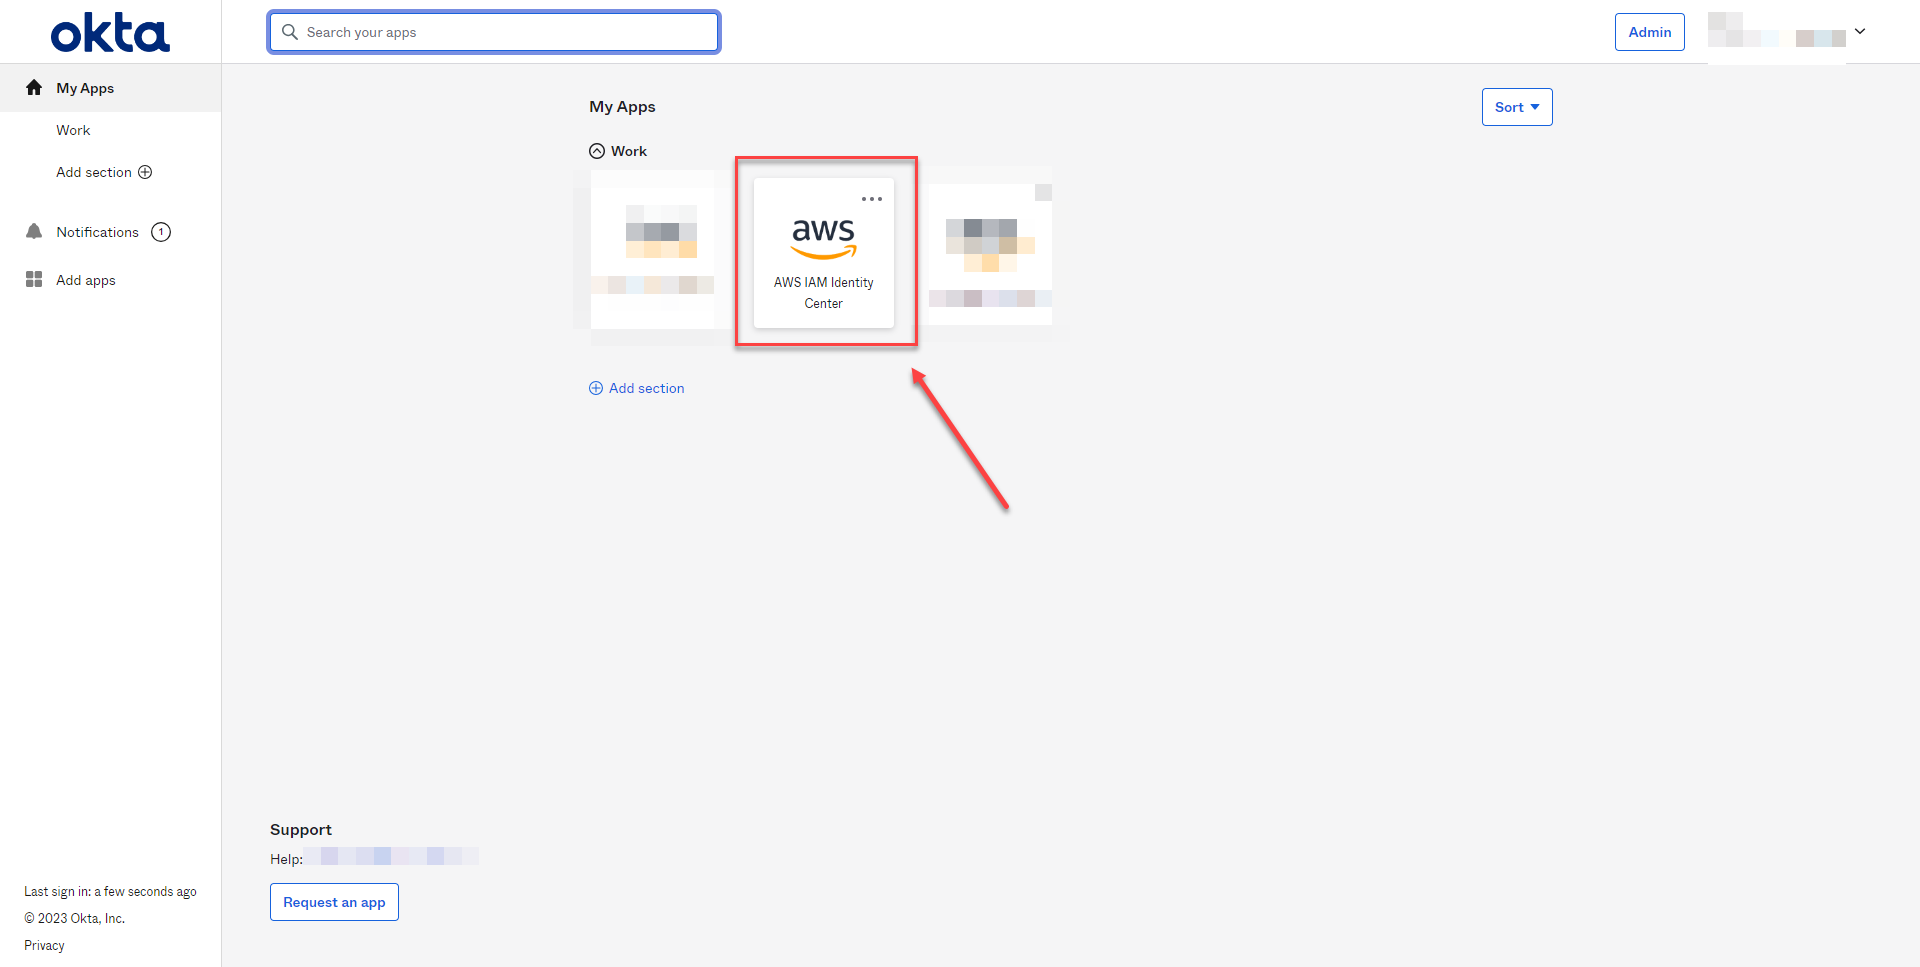This screenshot has height=967, width=1920.
Task: Click the Add apps grid icon
Action: coord(34,280)
